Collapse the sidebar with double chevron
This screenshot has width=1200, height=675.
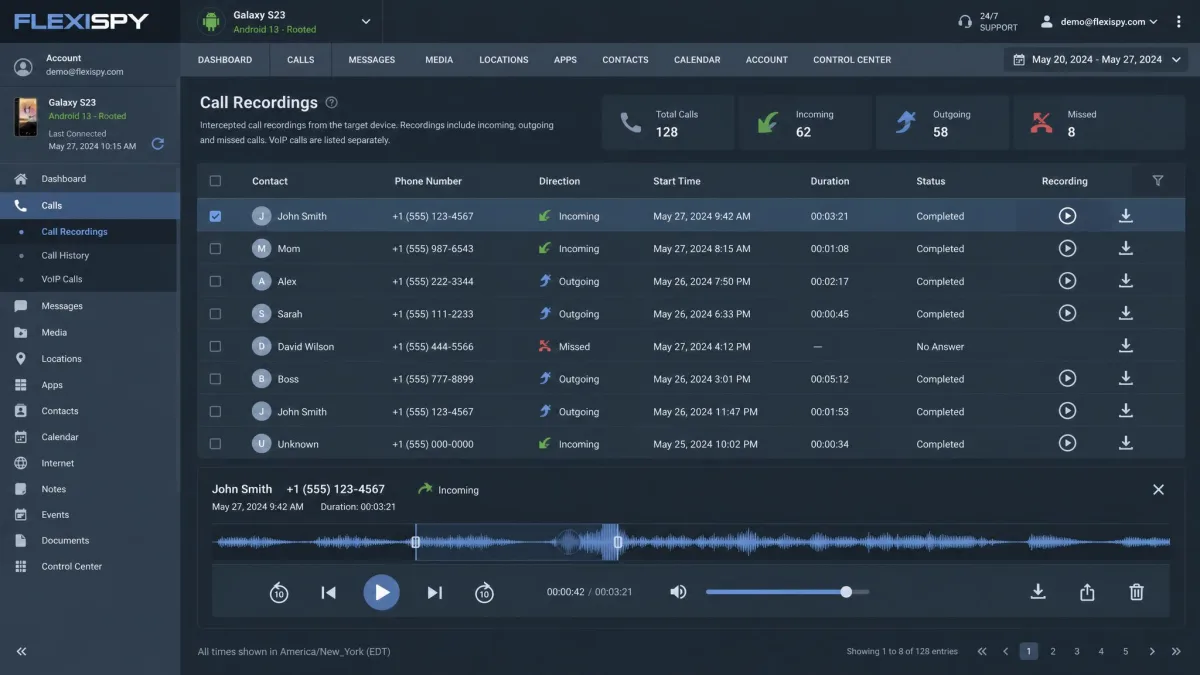pyautogui.click(x=21, y=651)
